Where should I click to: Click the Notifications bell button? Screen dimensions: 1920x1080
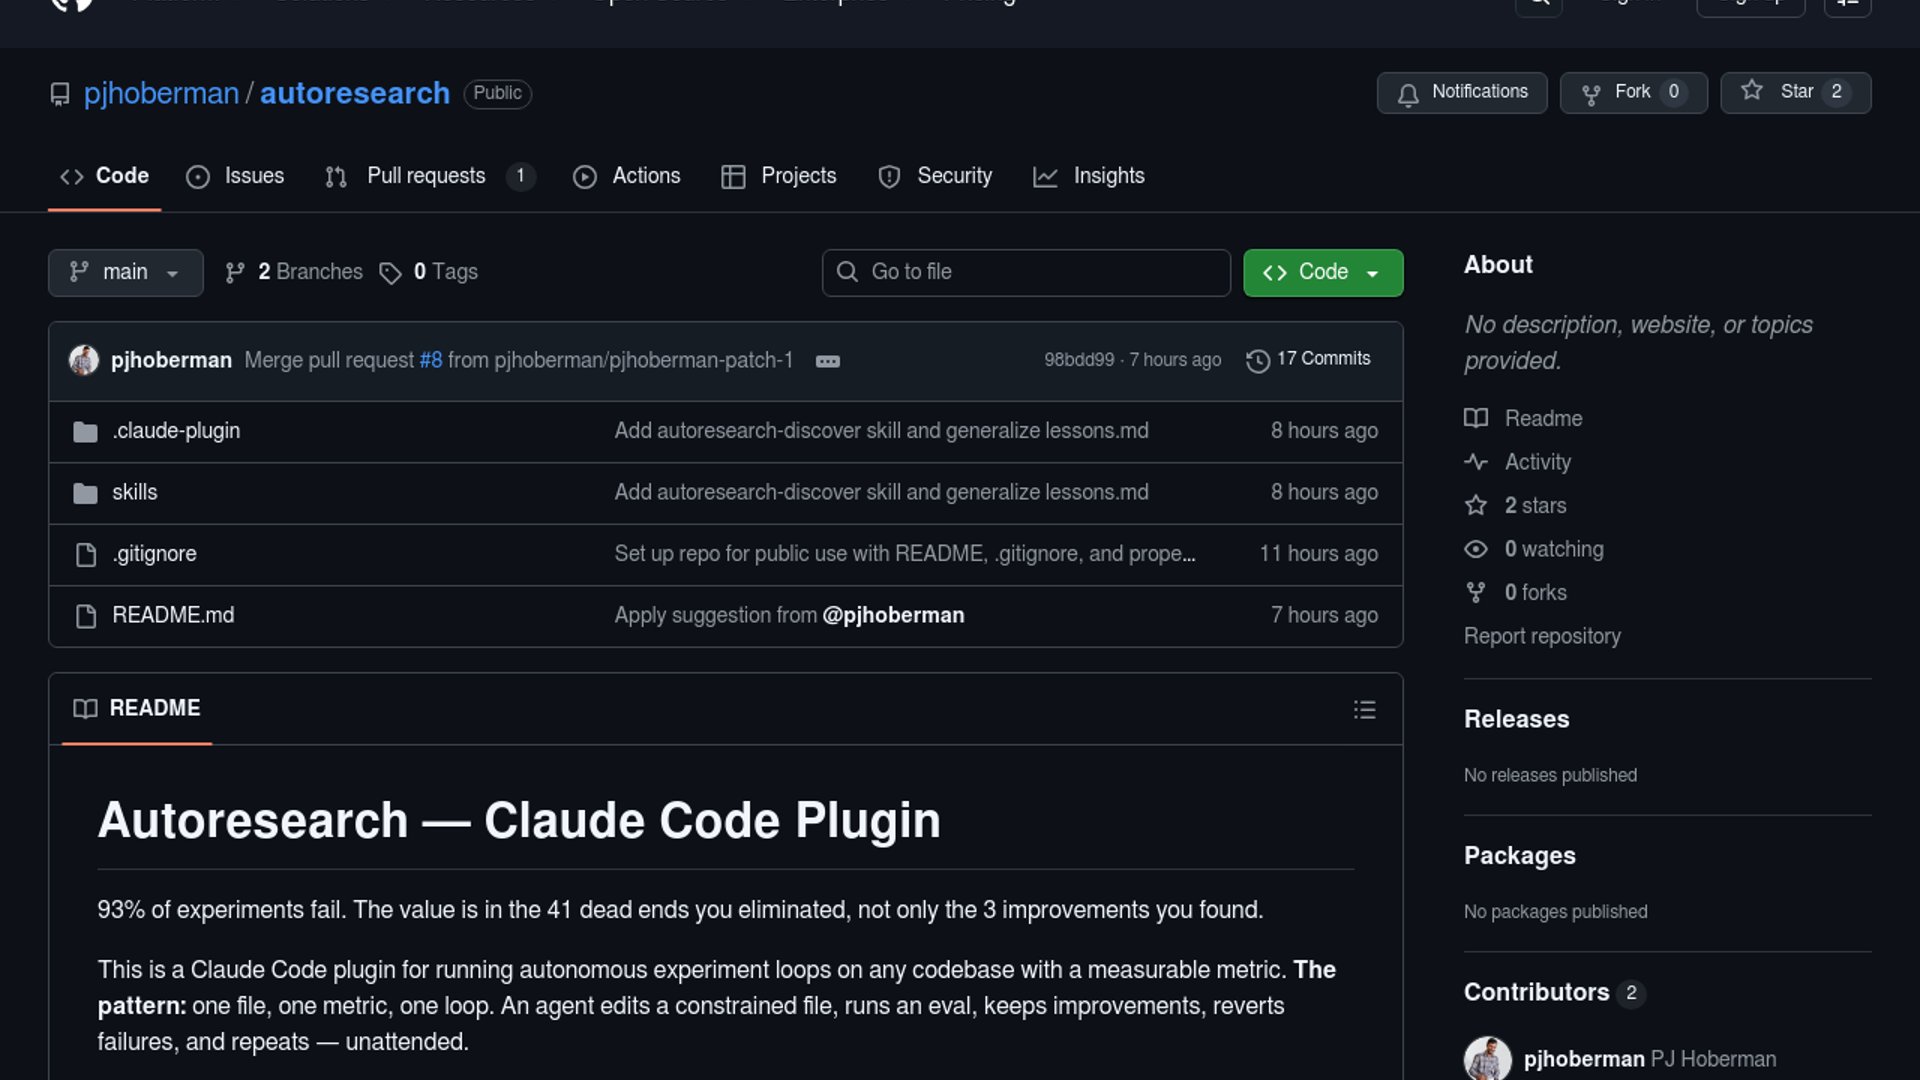[1461, 93]
